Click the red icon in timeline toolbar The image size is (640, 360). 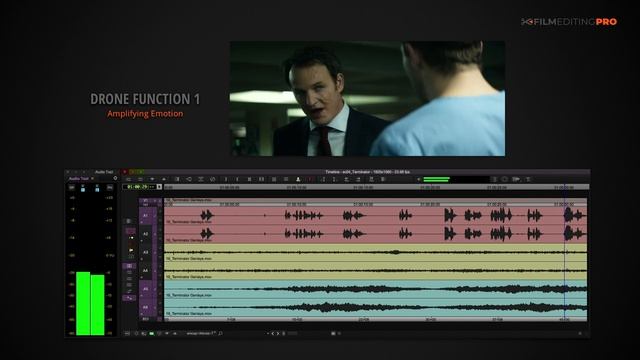point(311,179)
